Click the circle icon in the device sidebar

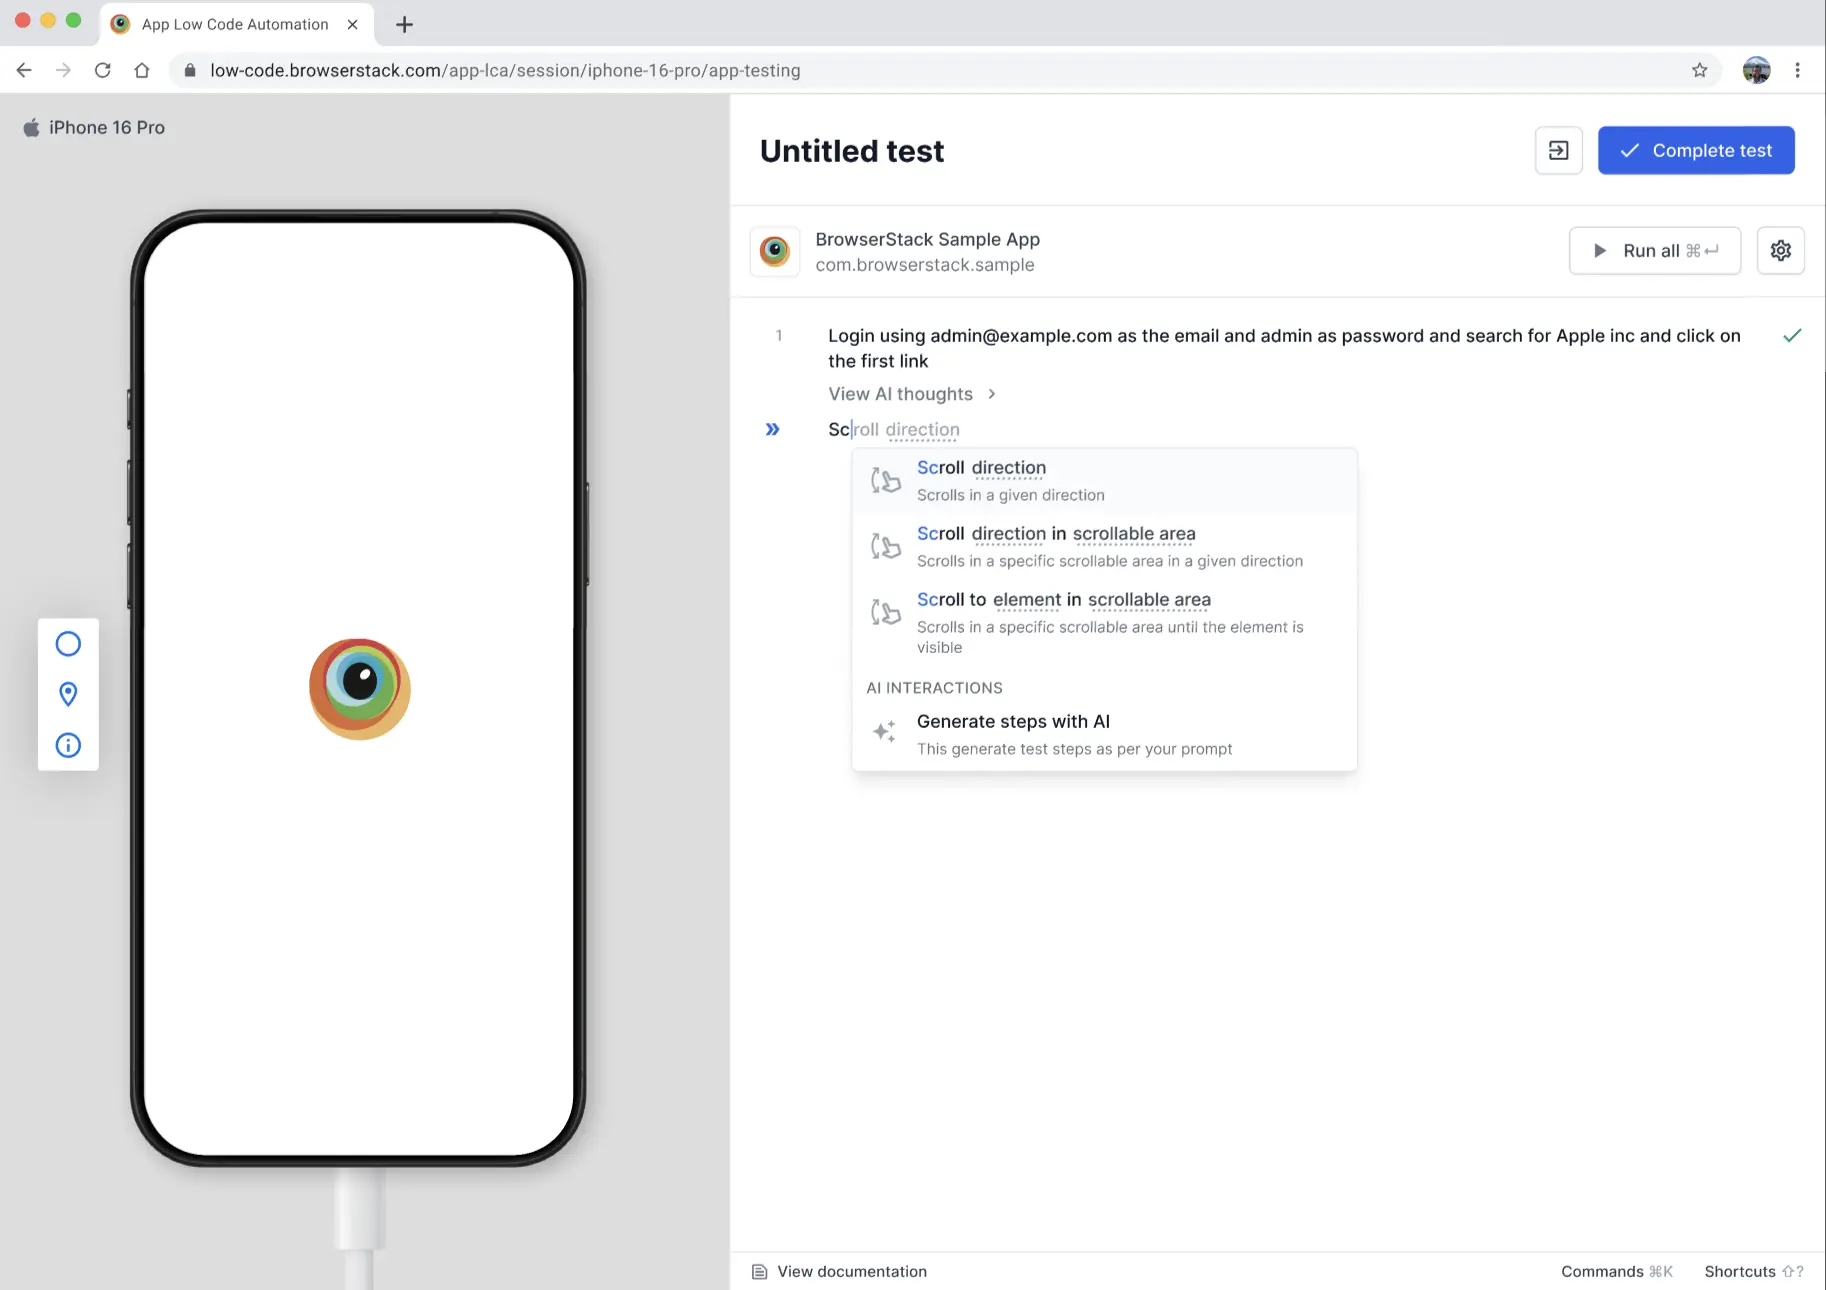click(68, 643)
